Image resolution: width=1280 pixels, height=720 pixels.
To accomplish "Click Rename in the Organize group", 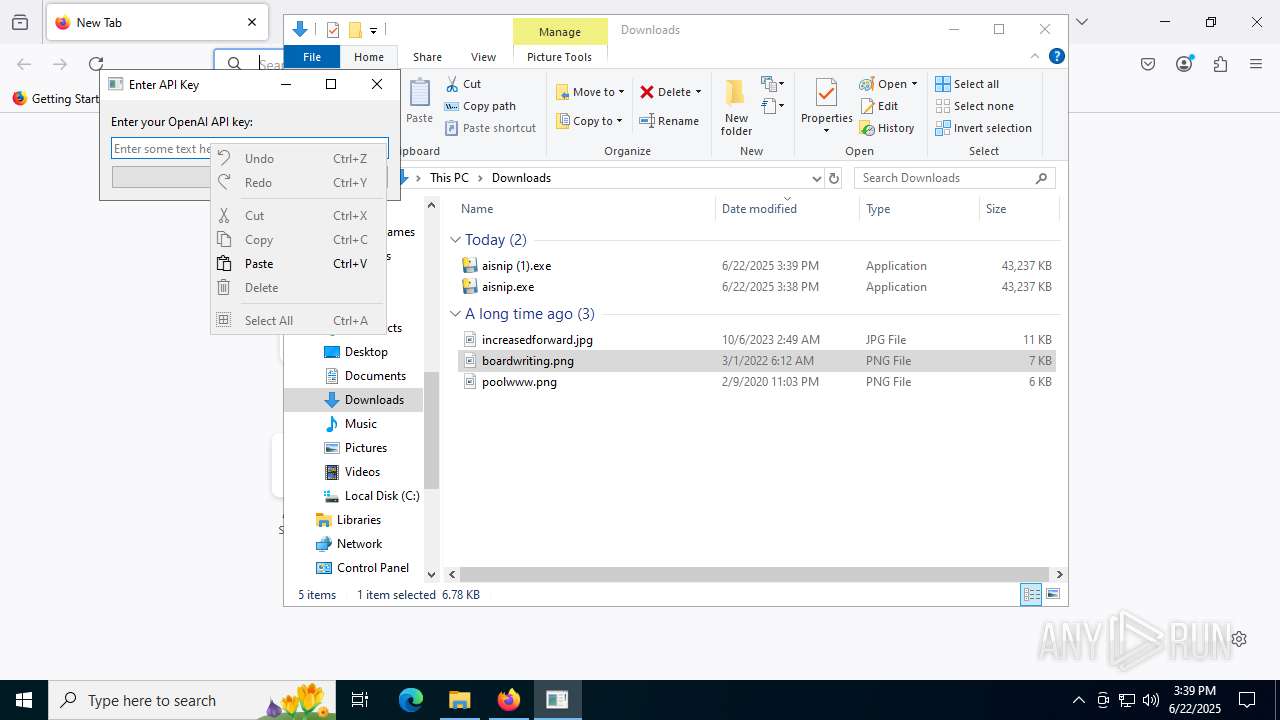I will [x=669, y=121].
